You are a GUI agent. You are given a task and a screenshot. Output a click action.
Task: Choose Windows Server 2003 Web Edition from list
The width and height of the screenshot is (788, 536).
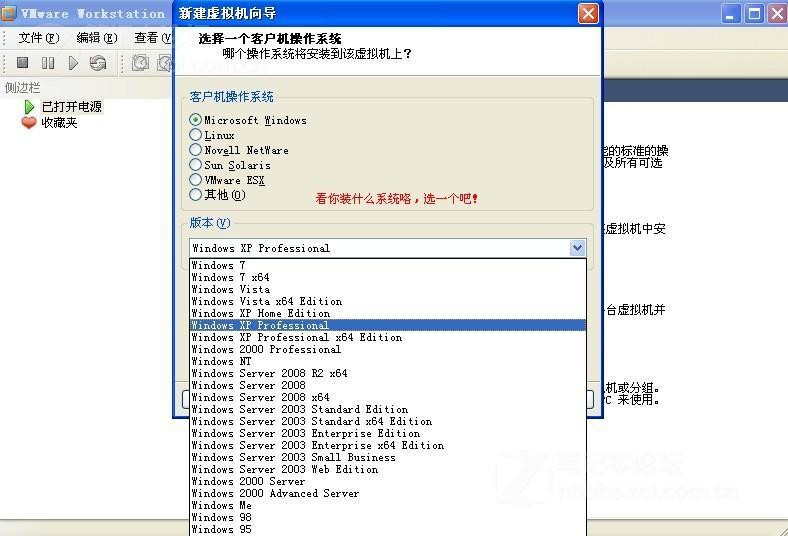(285, 469)
